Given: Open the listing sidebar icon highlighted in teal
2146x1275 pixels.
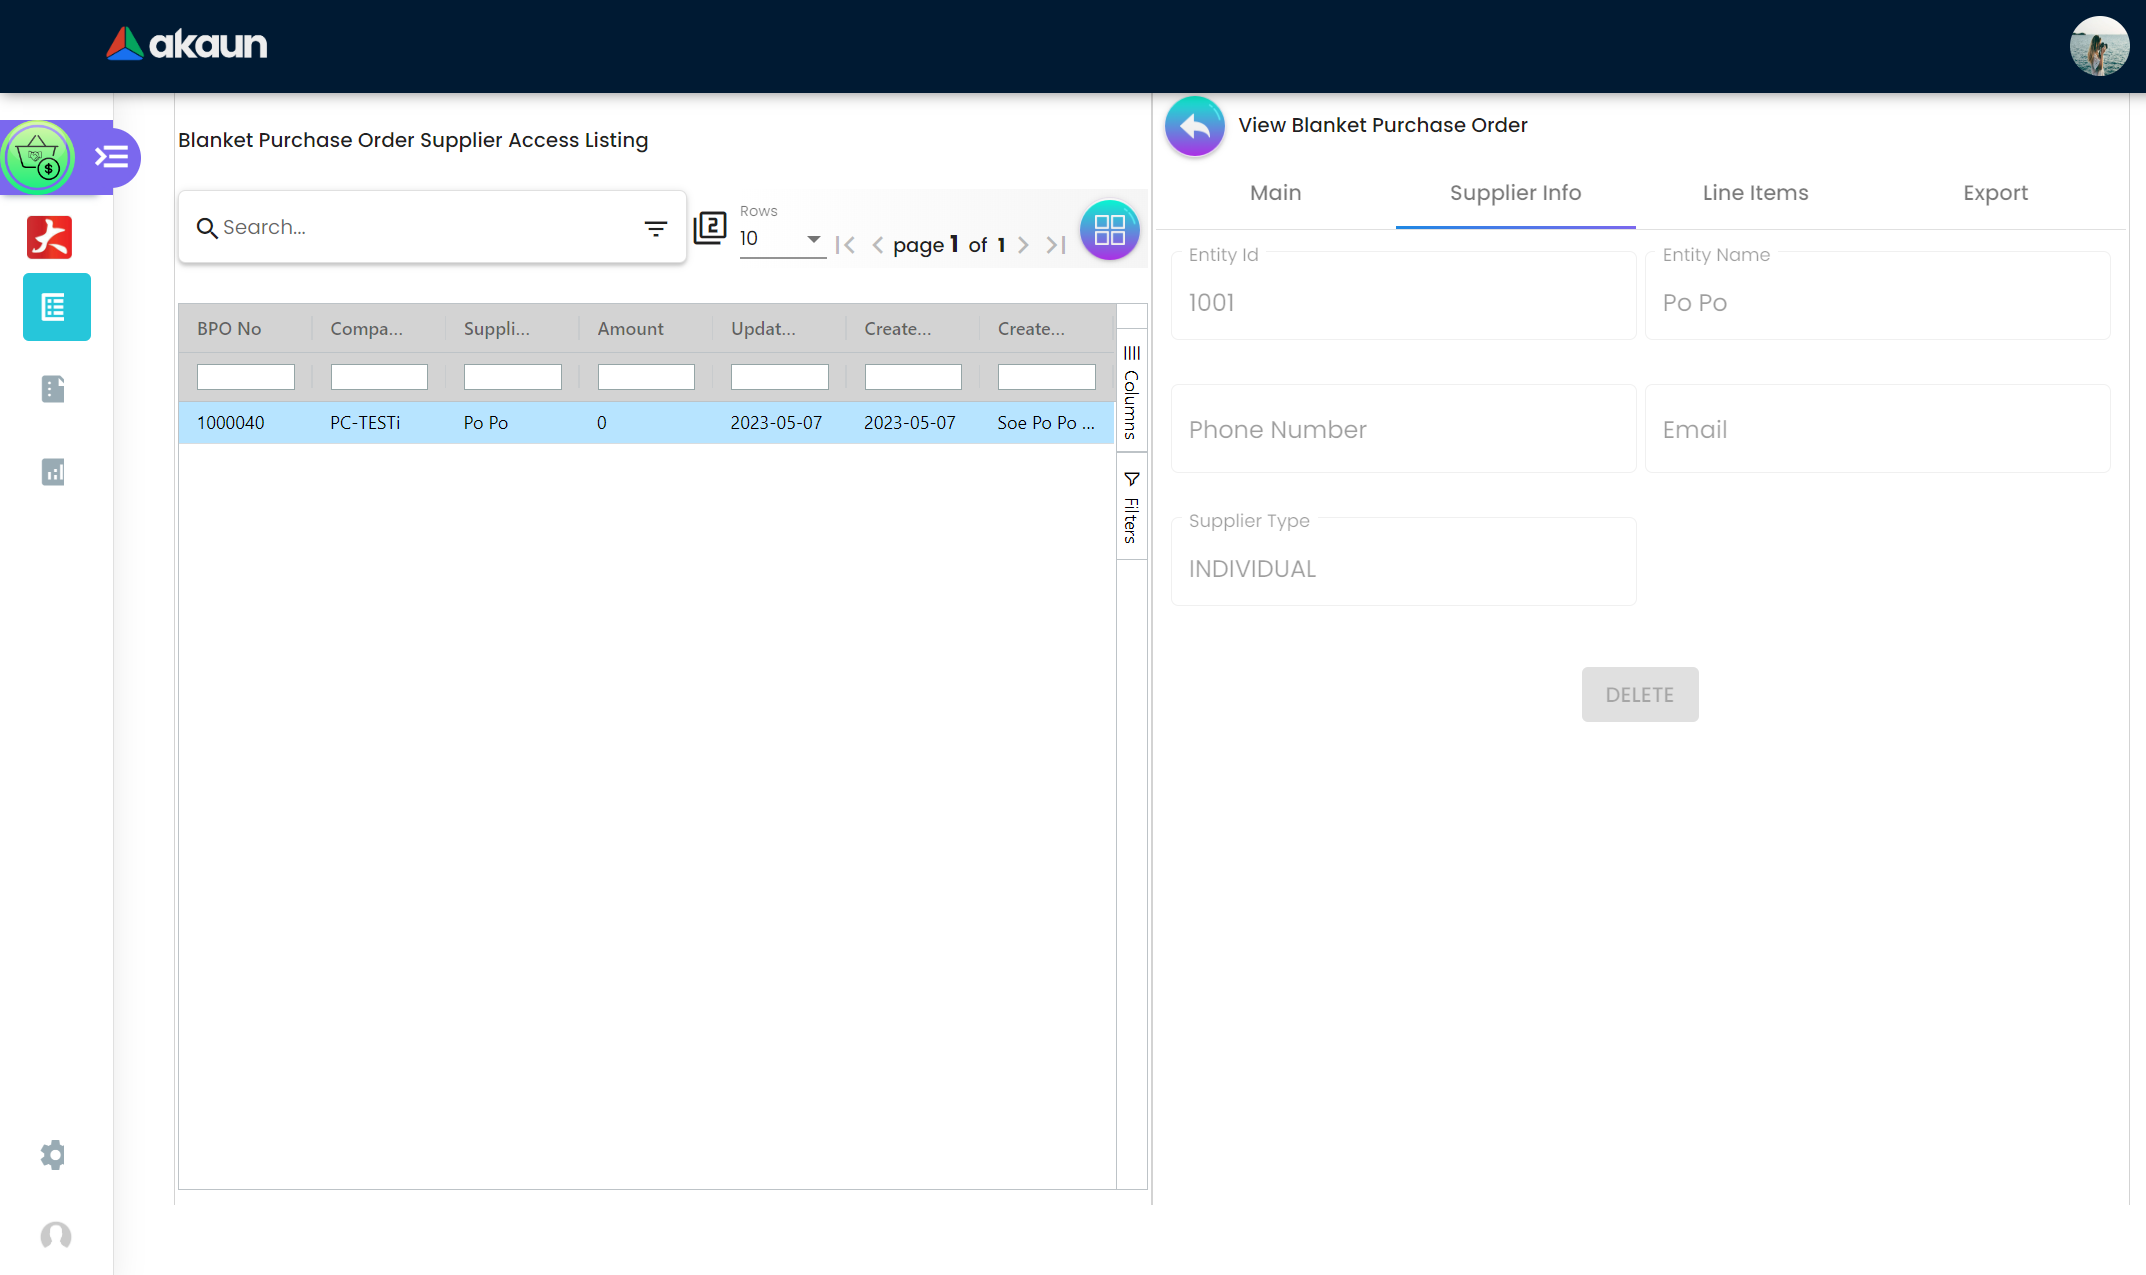Looking at the screenshot, I should point(56,307).
